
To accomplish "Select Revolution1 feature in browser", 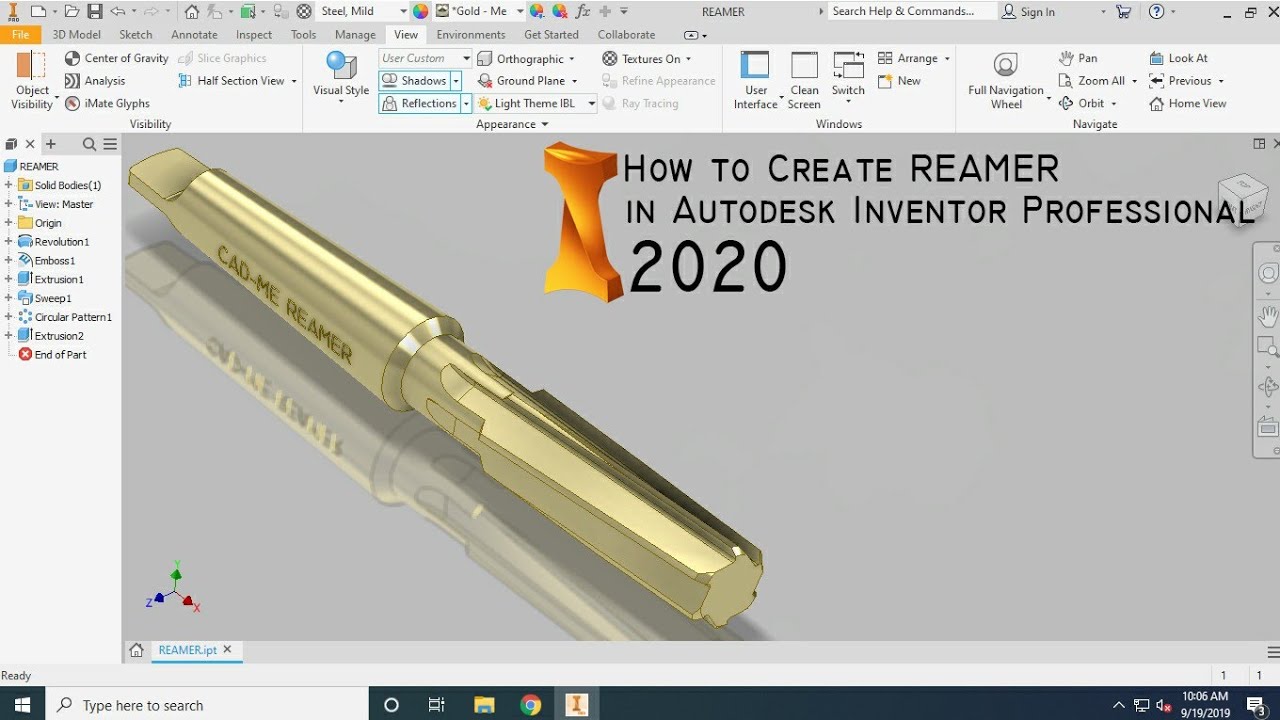I will pos(54,242).
